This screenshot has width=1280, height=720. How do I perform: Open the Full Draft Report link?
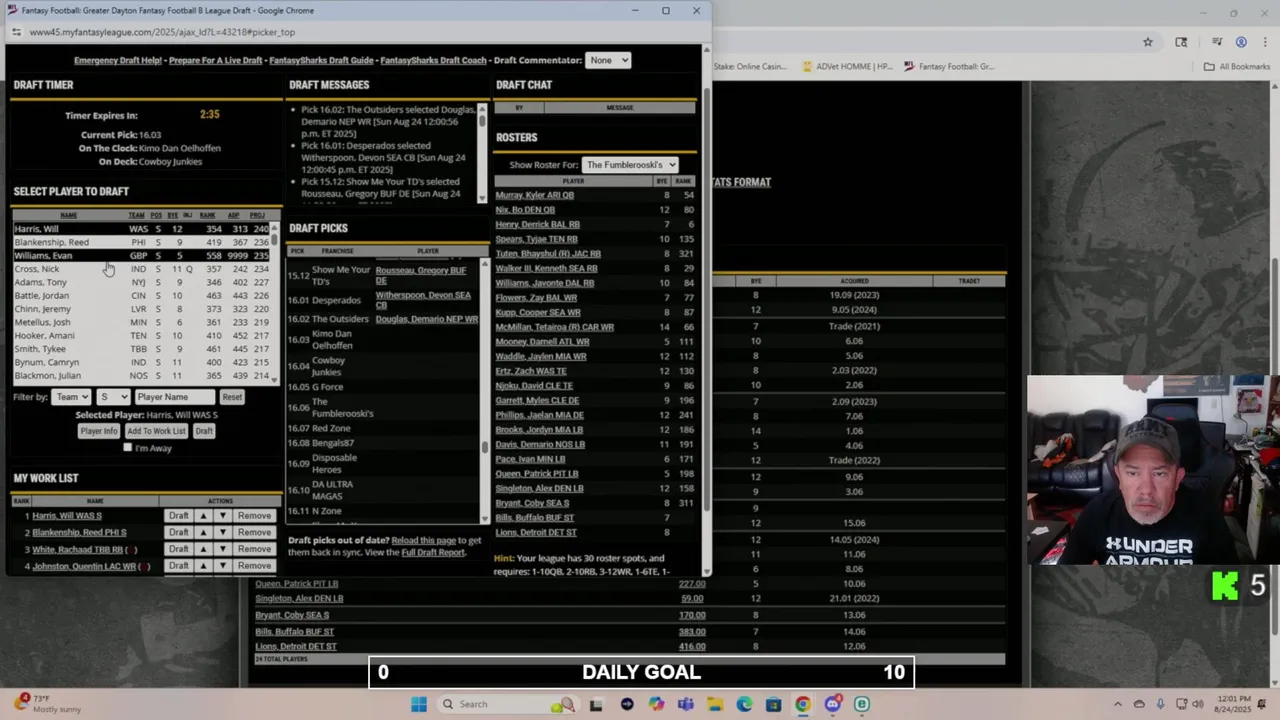(x=433, y=552)
